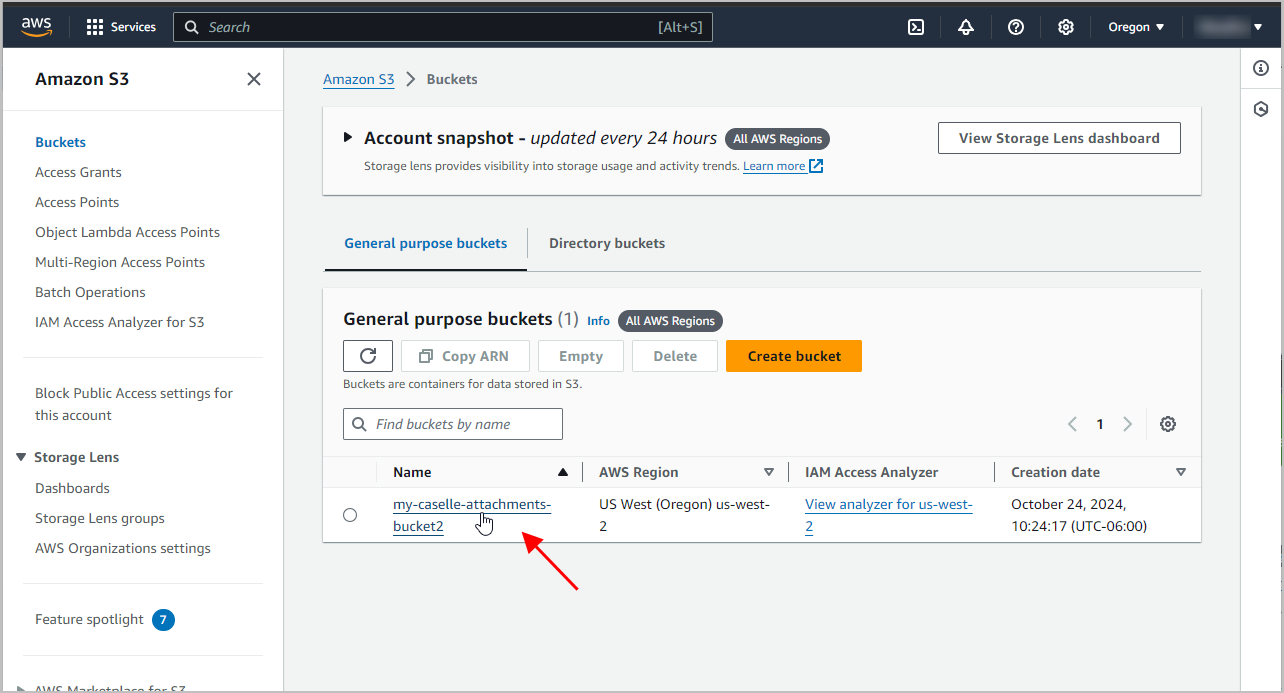Select the my-caselle-attachments-bucket2 radio button
This screenshot has height=693, width=1284.
350,515
